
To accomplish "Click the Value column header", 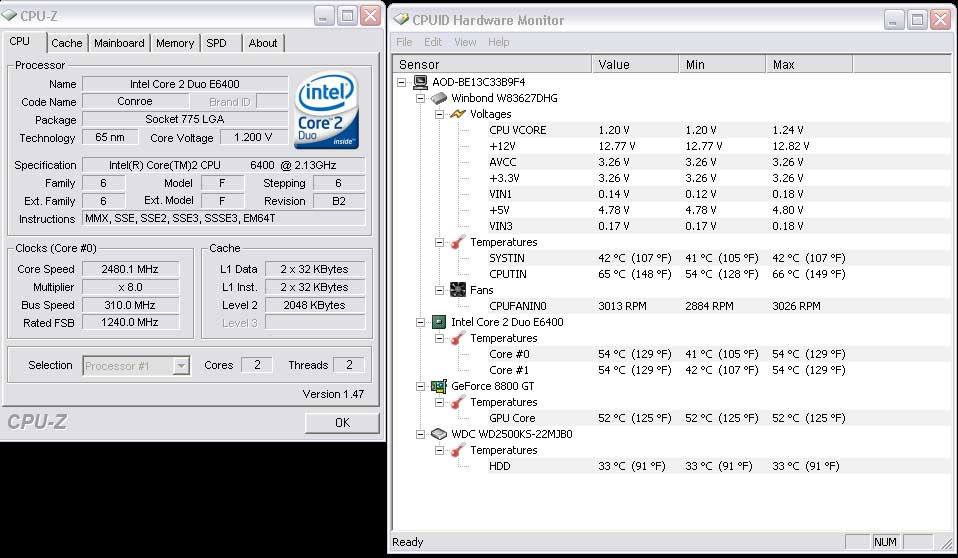I will click(635, 64).
